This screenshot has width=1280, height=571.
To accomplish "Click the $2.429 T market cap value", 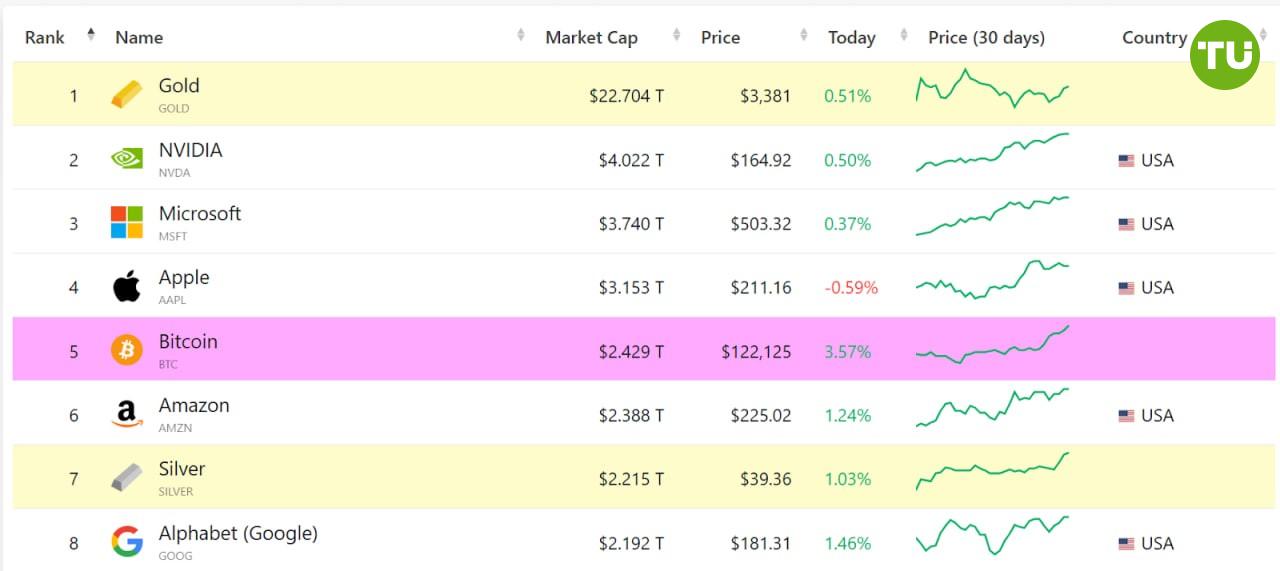I will pos(631,352).
